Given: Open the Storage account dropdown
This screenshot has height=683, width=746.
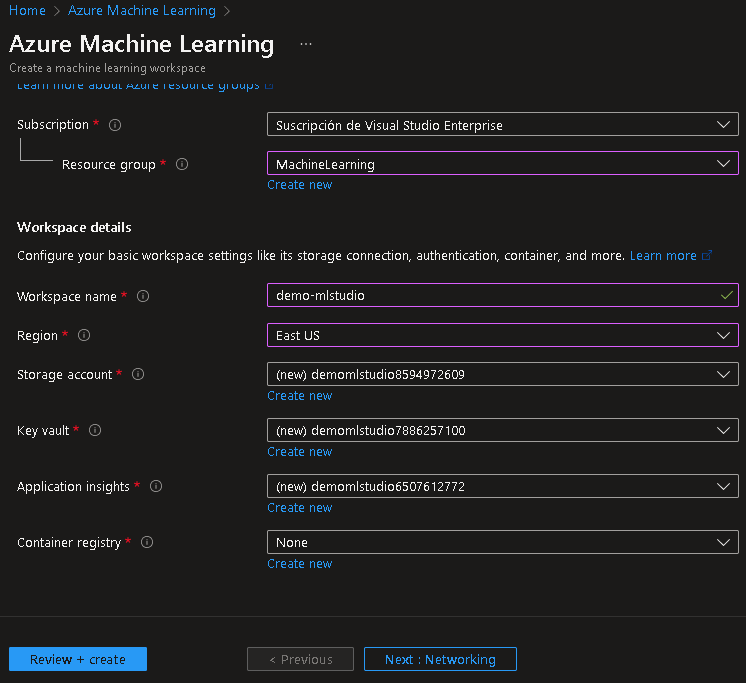Looking at the screenshot, I should coord(502,374).
